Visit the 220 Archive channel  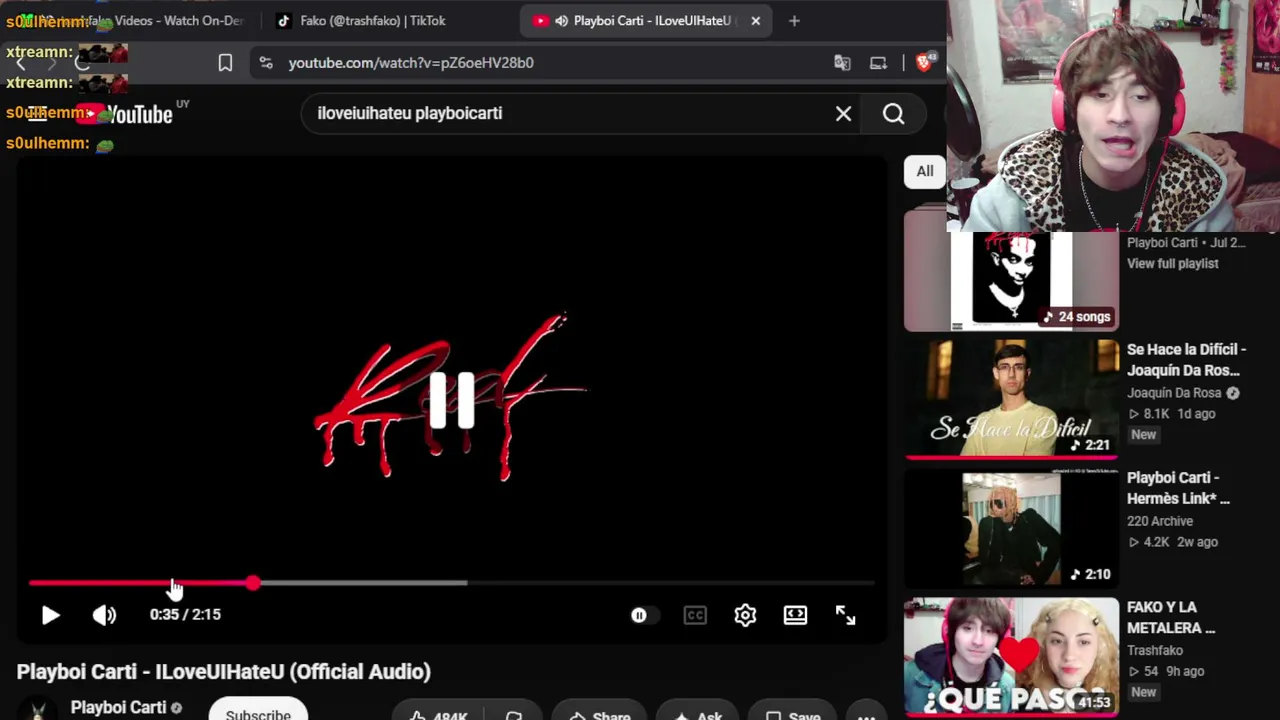[x=1160, y=522]
